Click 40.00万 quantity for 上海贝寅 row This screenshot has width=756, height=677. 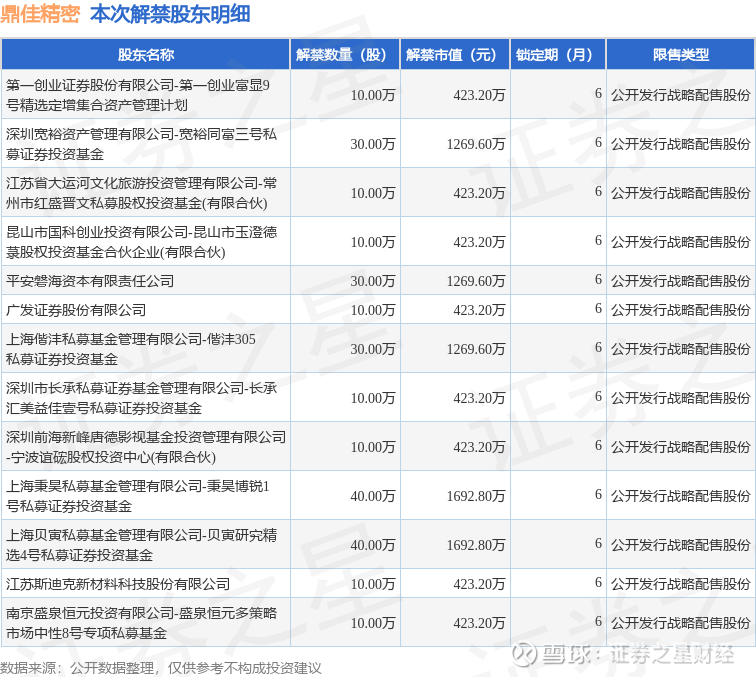tap(373, 545)
